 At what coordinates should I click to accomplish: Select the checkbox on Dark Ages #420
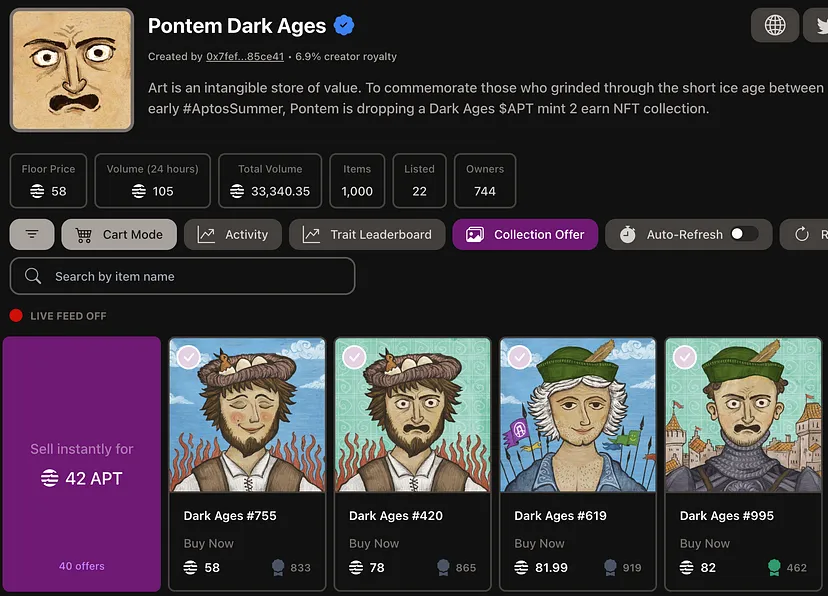(354, 357)
